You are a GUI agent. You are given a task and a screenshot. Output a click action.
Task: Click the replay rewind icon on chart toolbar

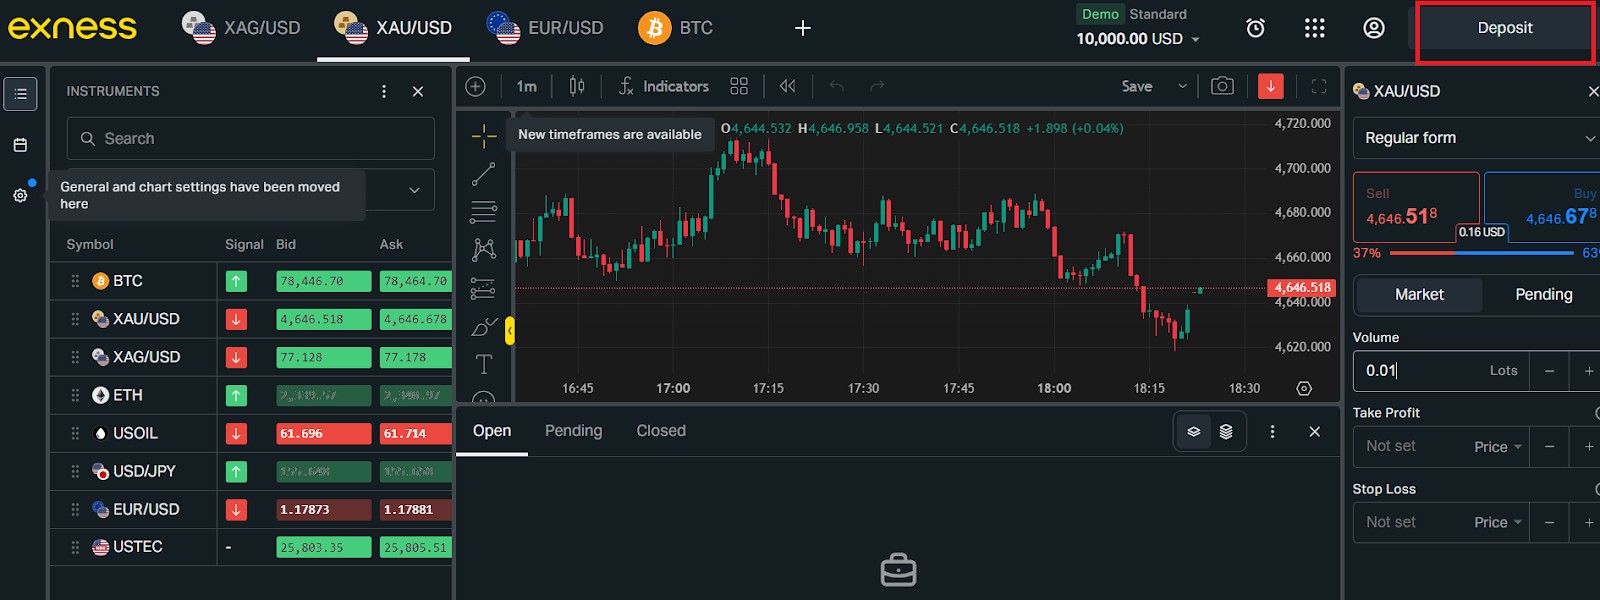tap(788, 86)
